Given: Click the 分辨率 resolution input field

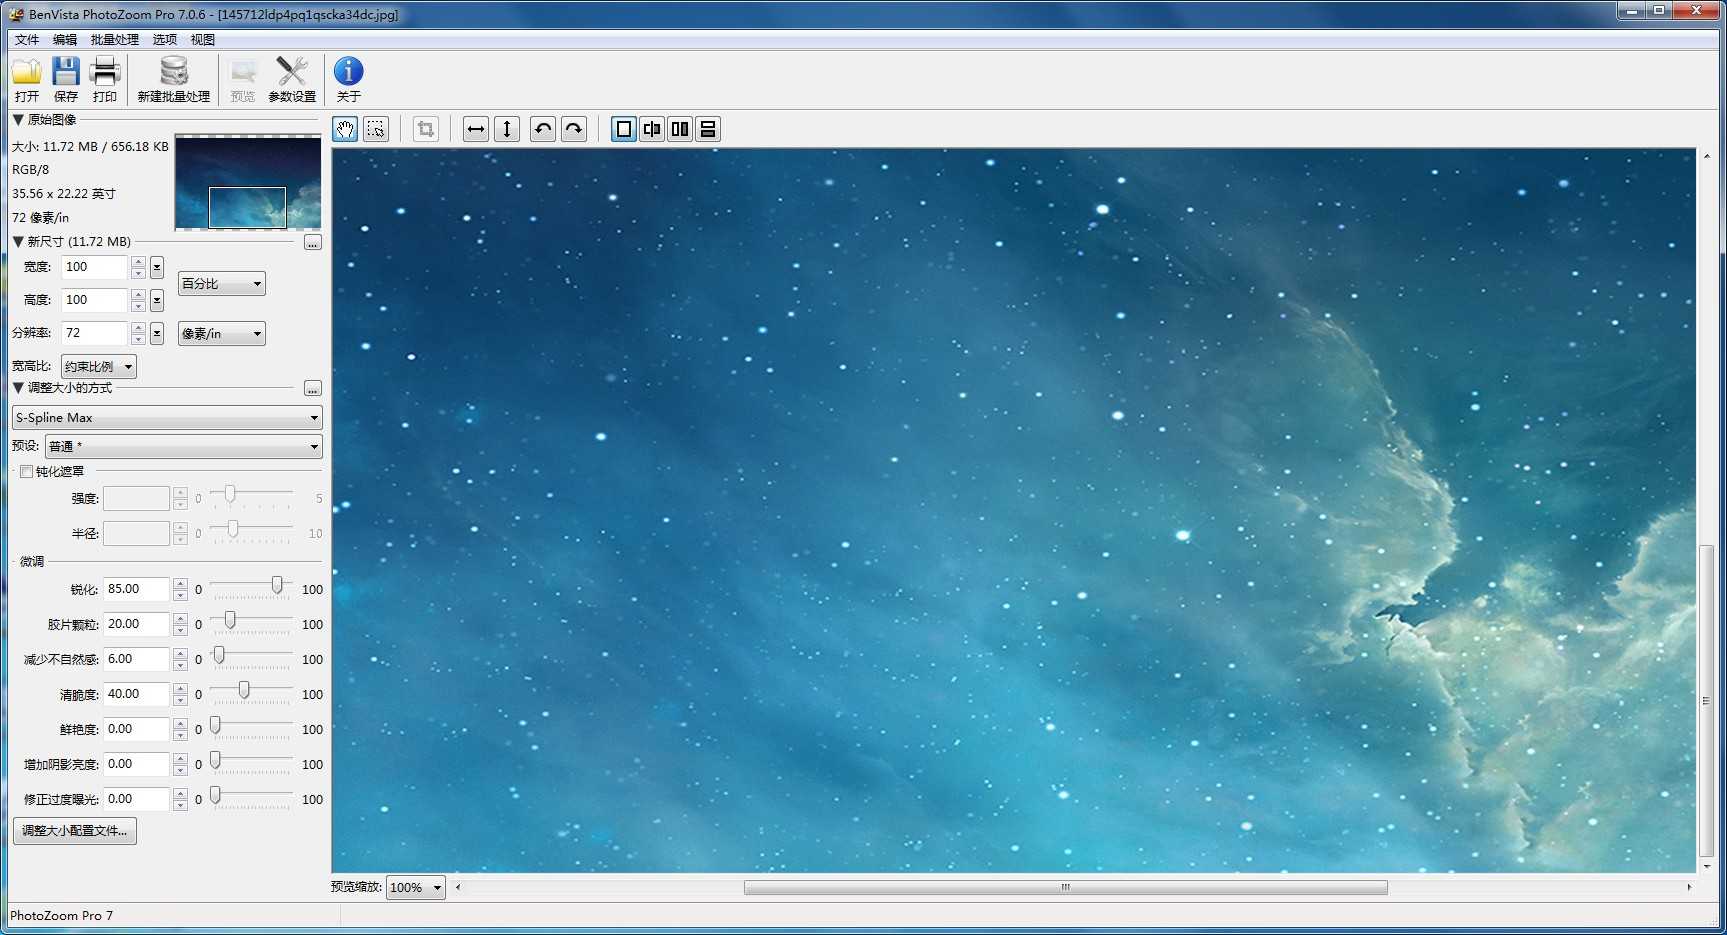Looking at the screenshot, I should pyautogui.click(x=95, y=334).
